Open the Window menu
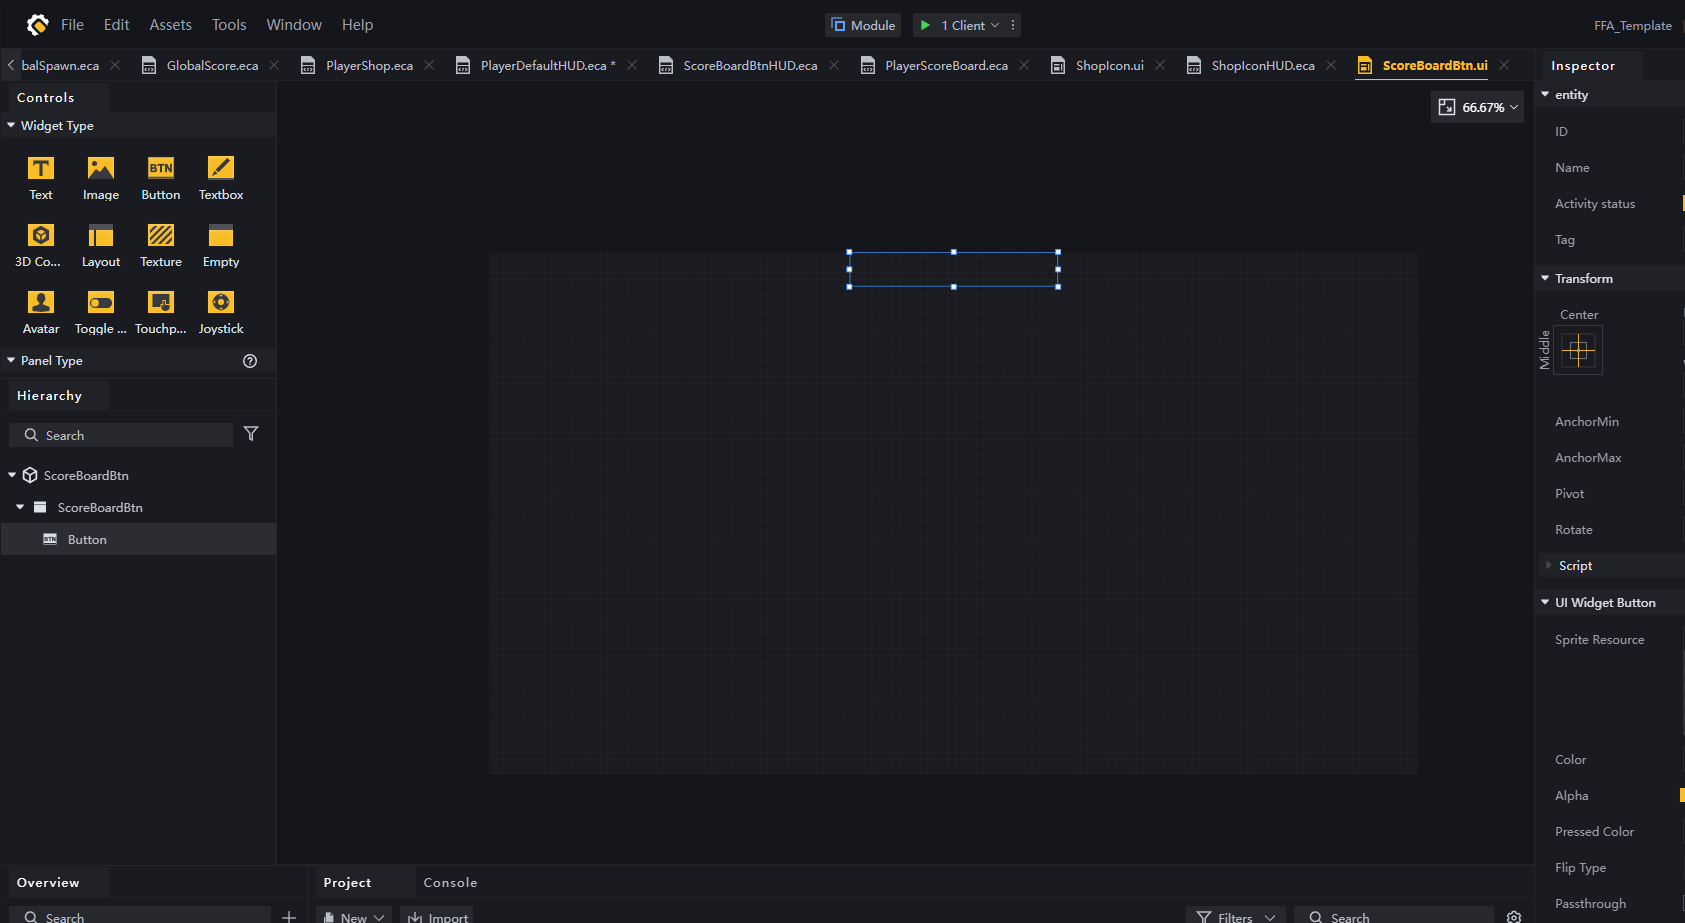The width and height of the screenshot is (1685, 923). coord(294,25)
